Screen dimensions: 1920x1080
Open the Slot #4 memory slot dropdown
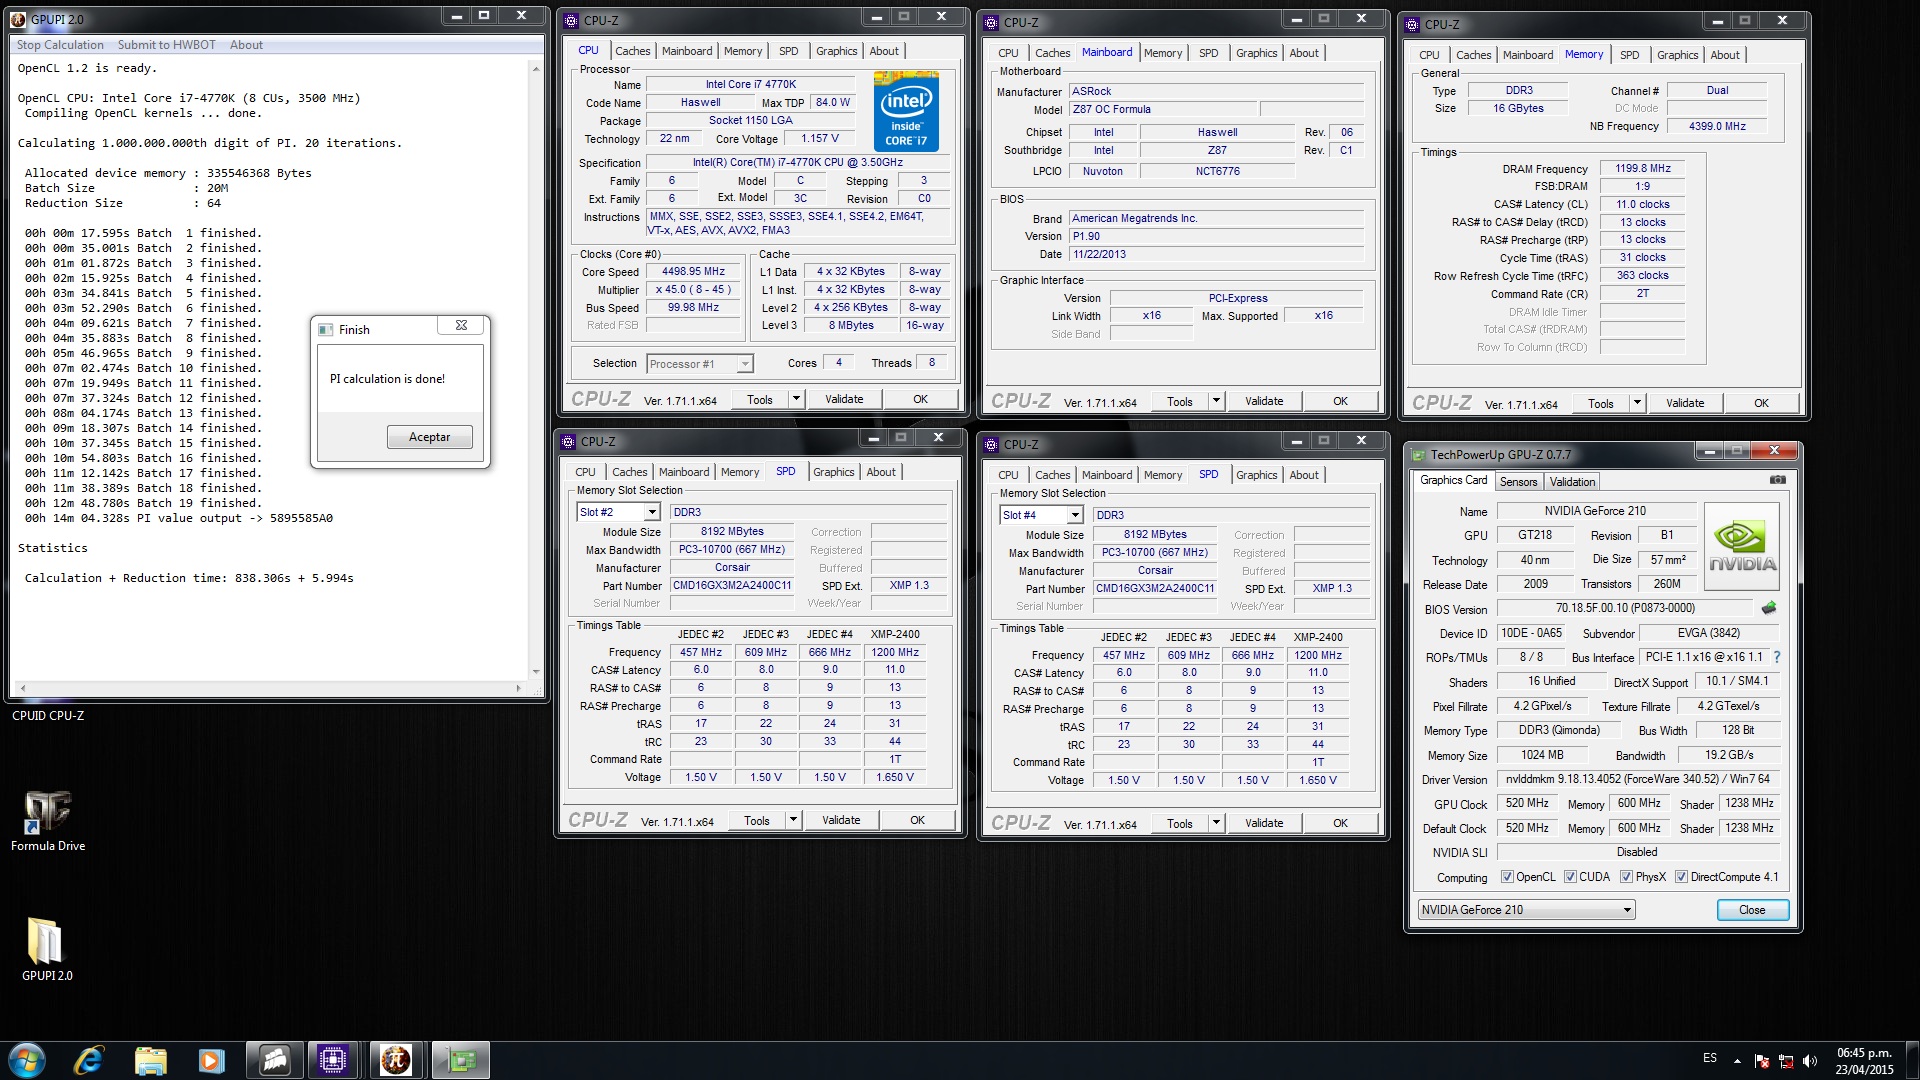pos(1075,515)
